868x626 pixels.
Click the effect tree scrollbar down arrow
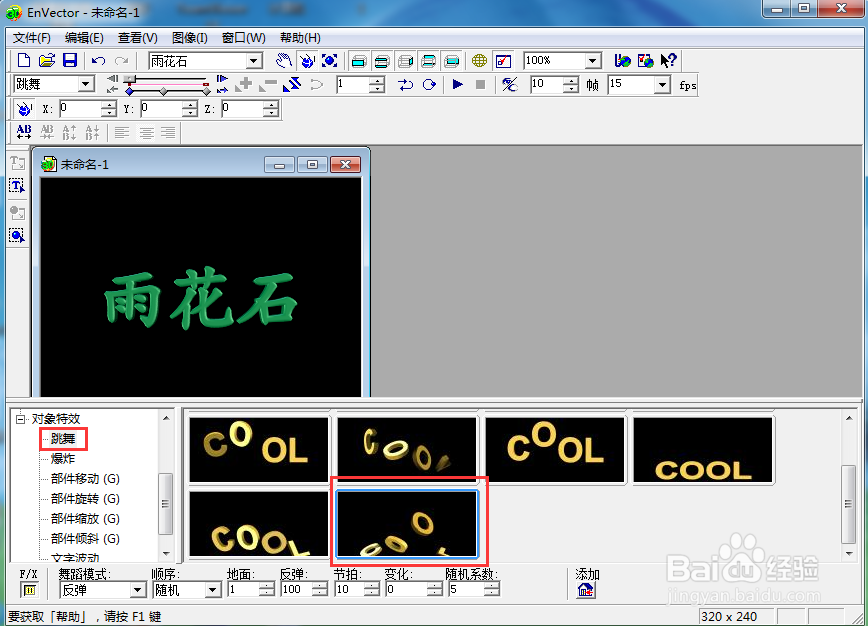(x=166, y=553)
